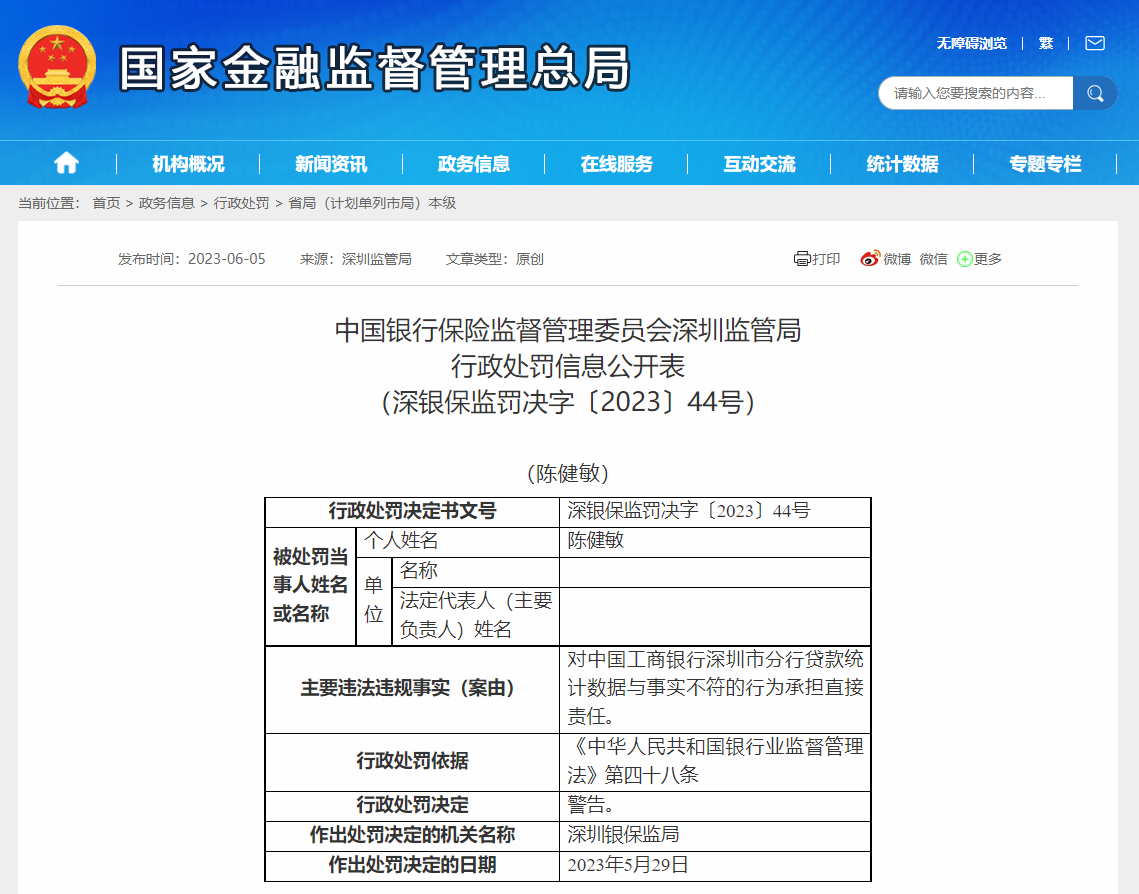This screenshot has width=1139, height=894.
Task: Open 无障碍浏览 accessibility mode
Action: [971, 44]
